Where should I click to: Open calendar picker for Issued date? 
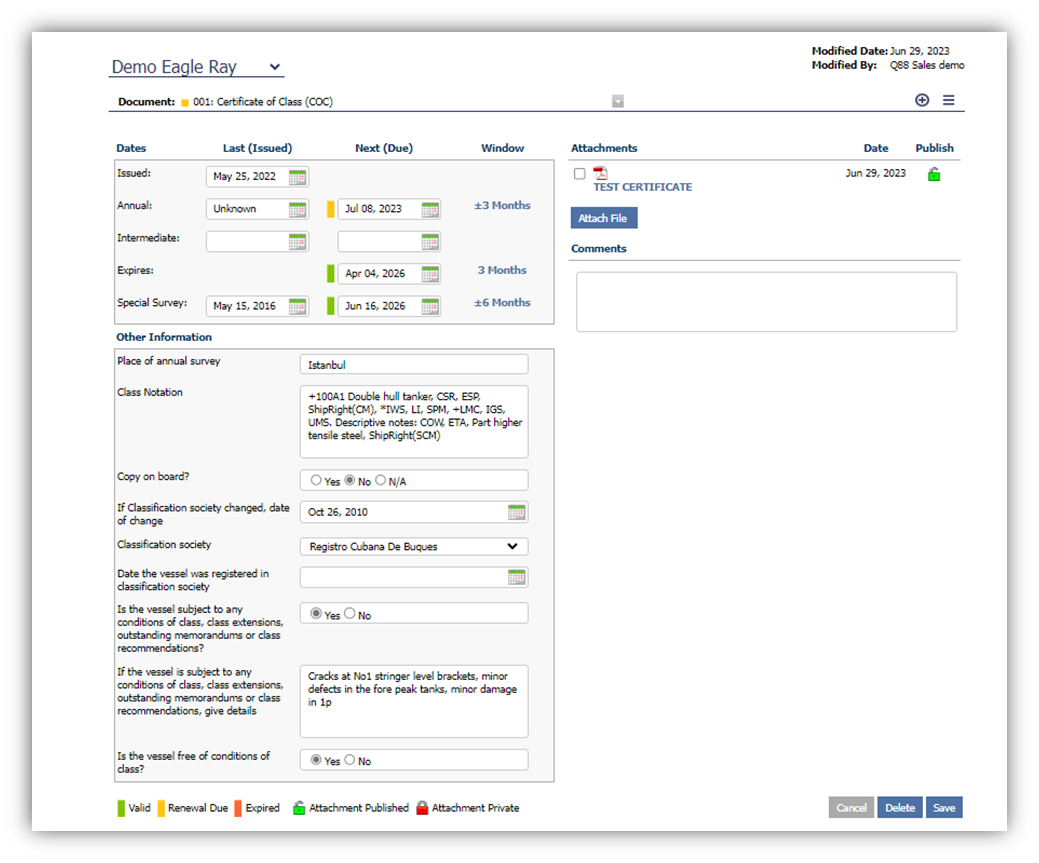point(297,177)
